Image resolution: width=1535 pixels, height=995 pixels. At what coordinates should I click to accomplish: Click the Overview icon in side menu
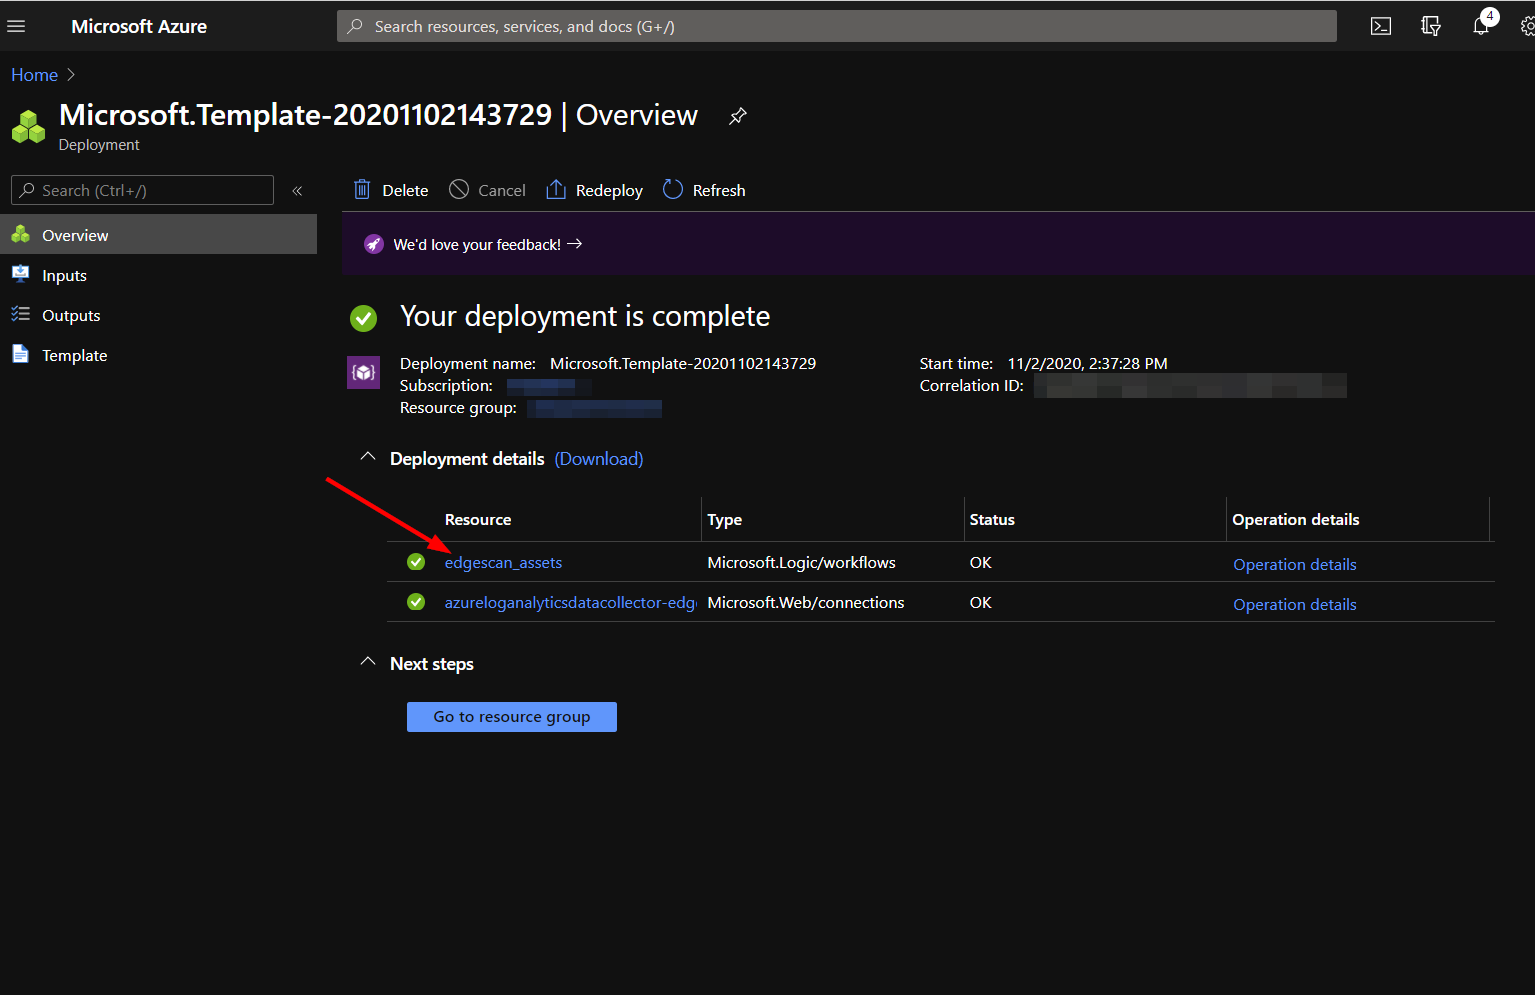[20, 234]
